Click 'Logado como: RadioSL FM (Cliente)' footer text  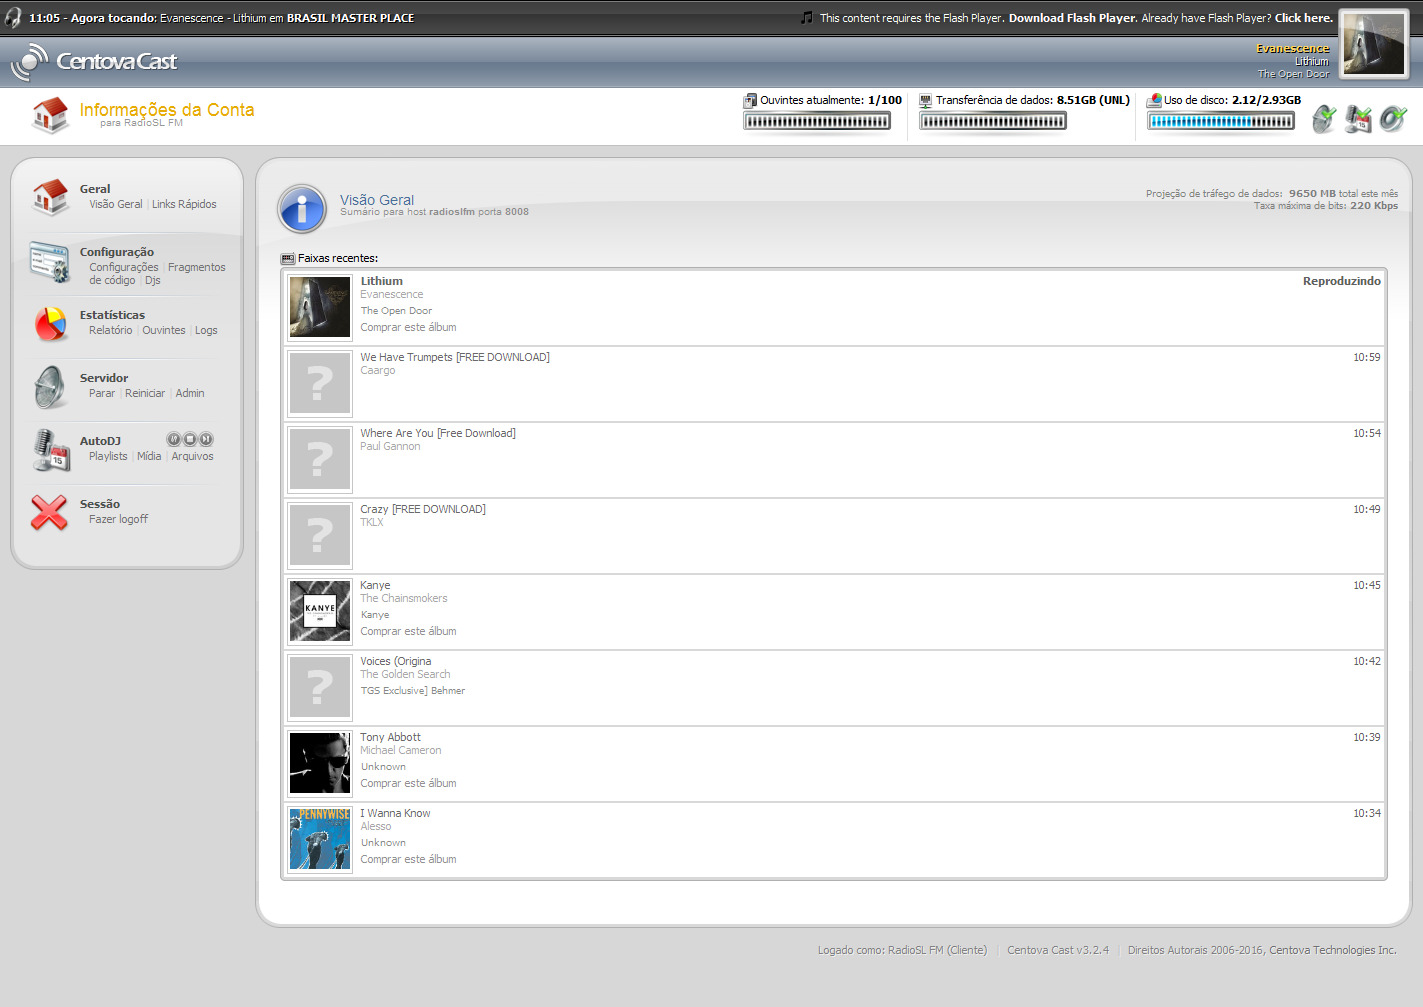(902, 950)
